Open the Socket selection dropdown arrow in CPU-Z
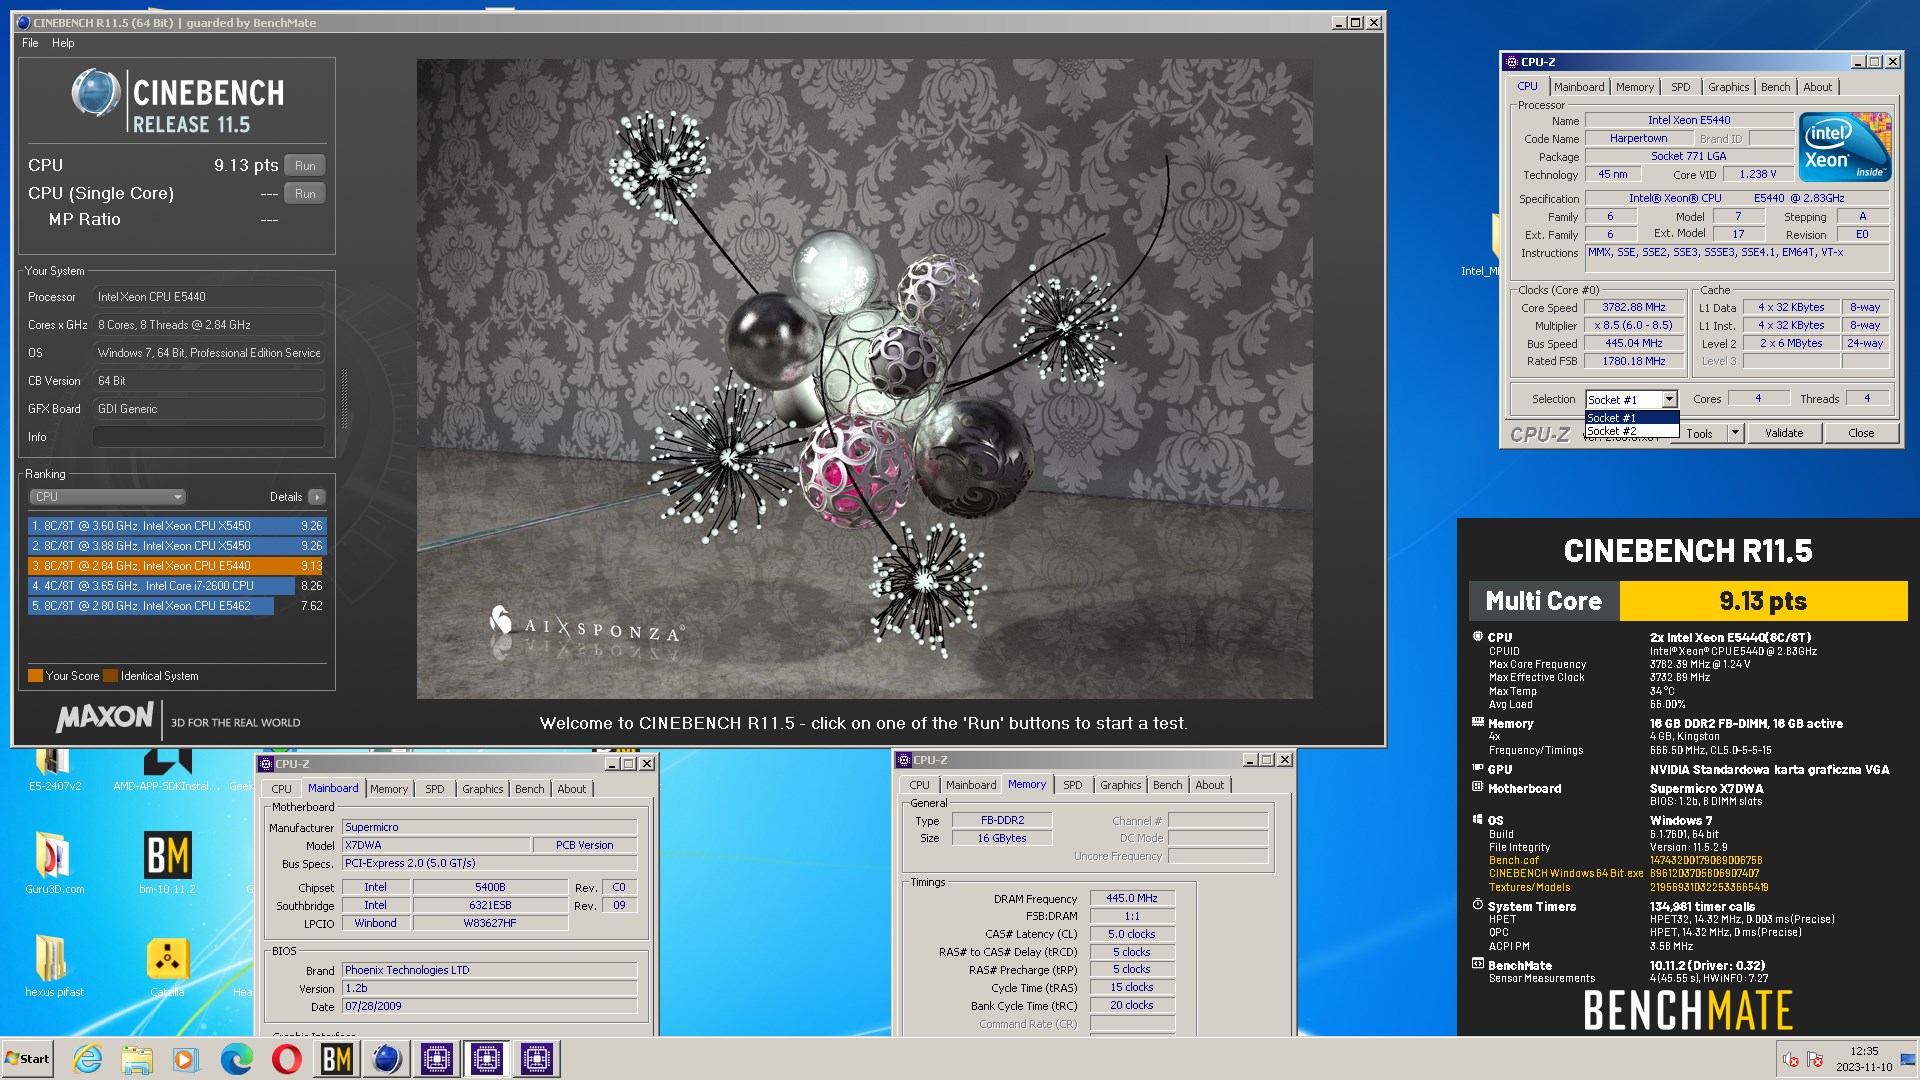The width and height of the screenshot is (1920, 1080). coord(1669,400)
